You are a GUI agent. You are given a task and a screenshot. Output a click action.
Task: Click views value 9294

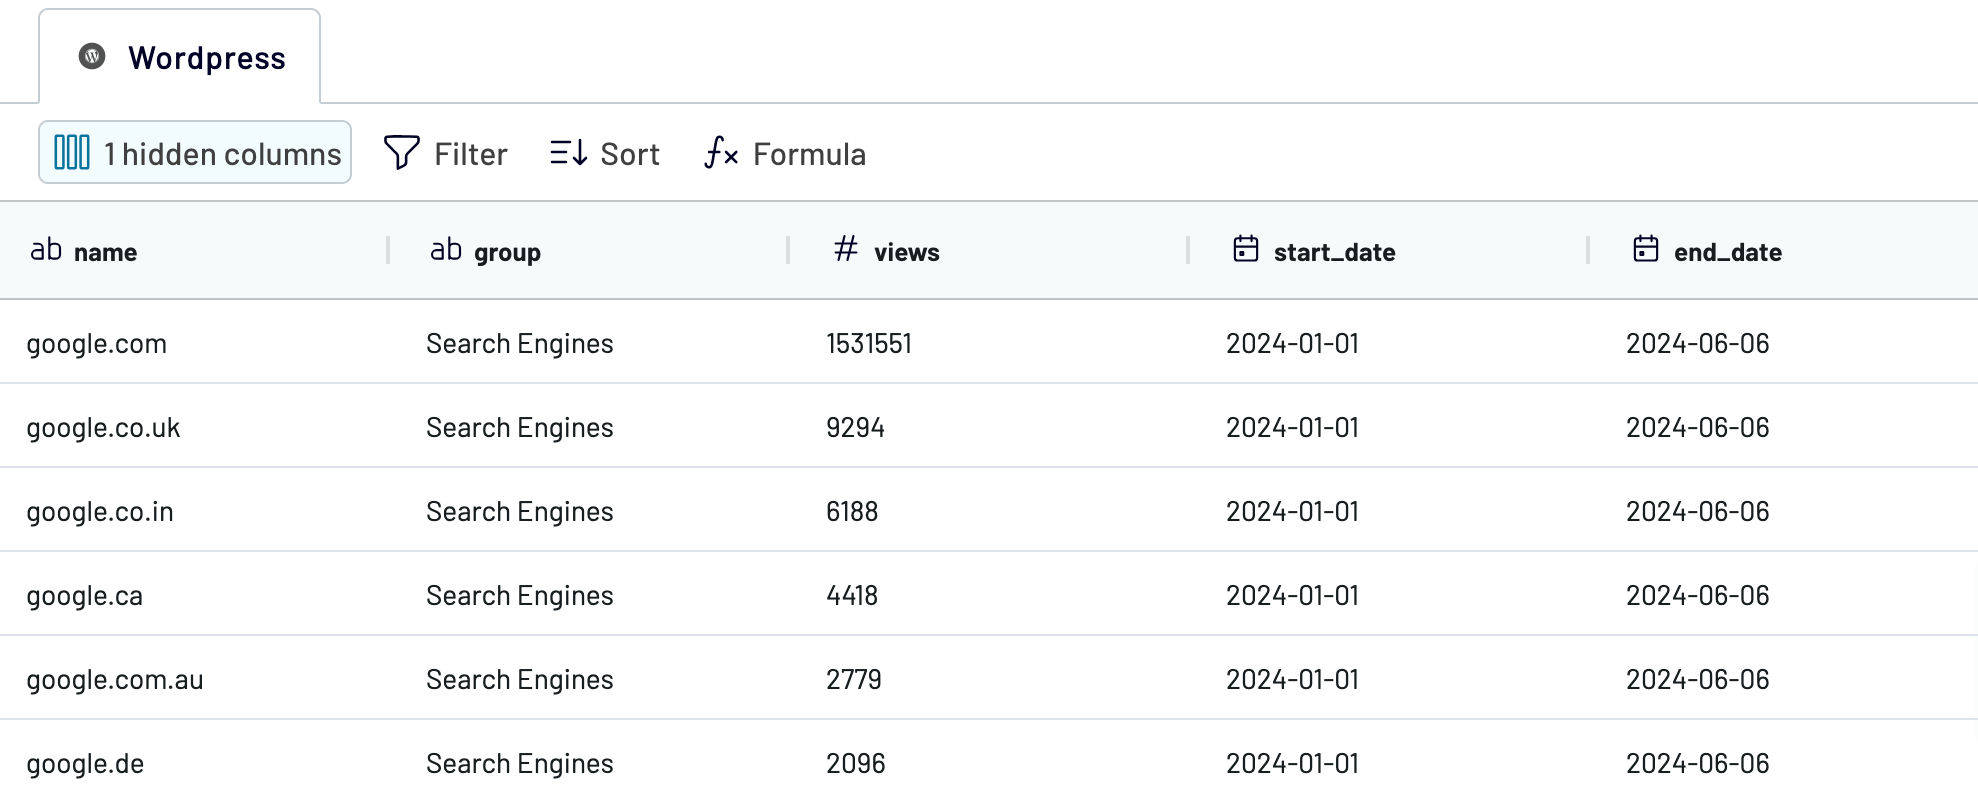pyautogui.click(x=856, y=428)
